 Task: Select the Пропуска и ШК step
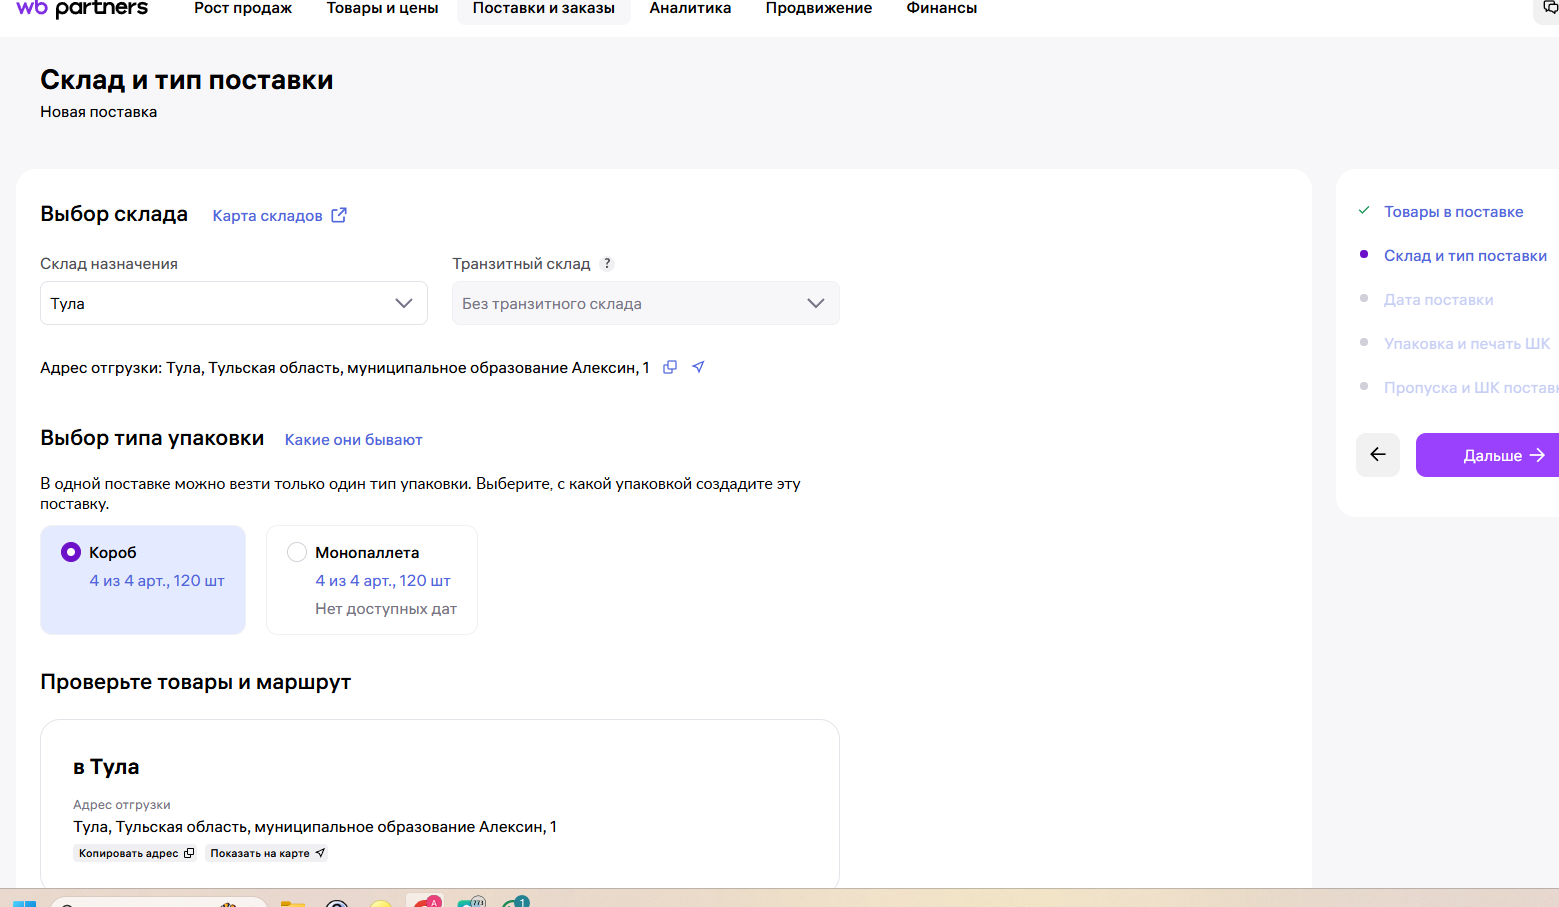pos(1471,388)
